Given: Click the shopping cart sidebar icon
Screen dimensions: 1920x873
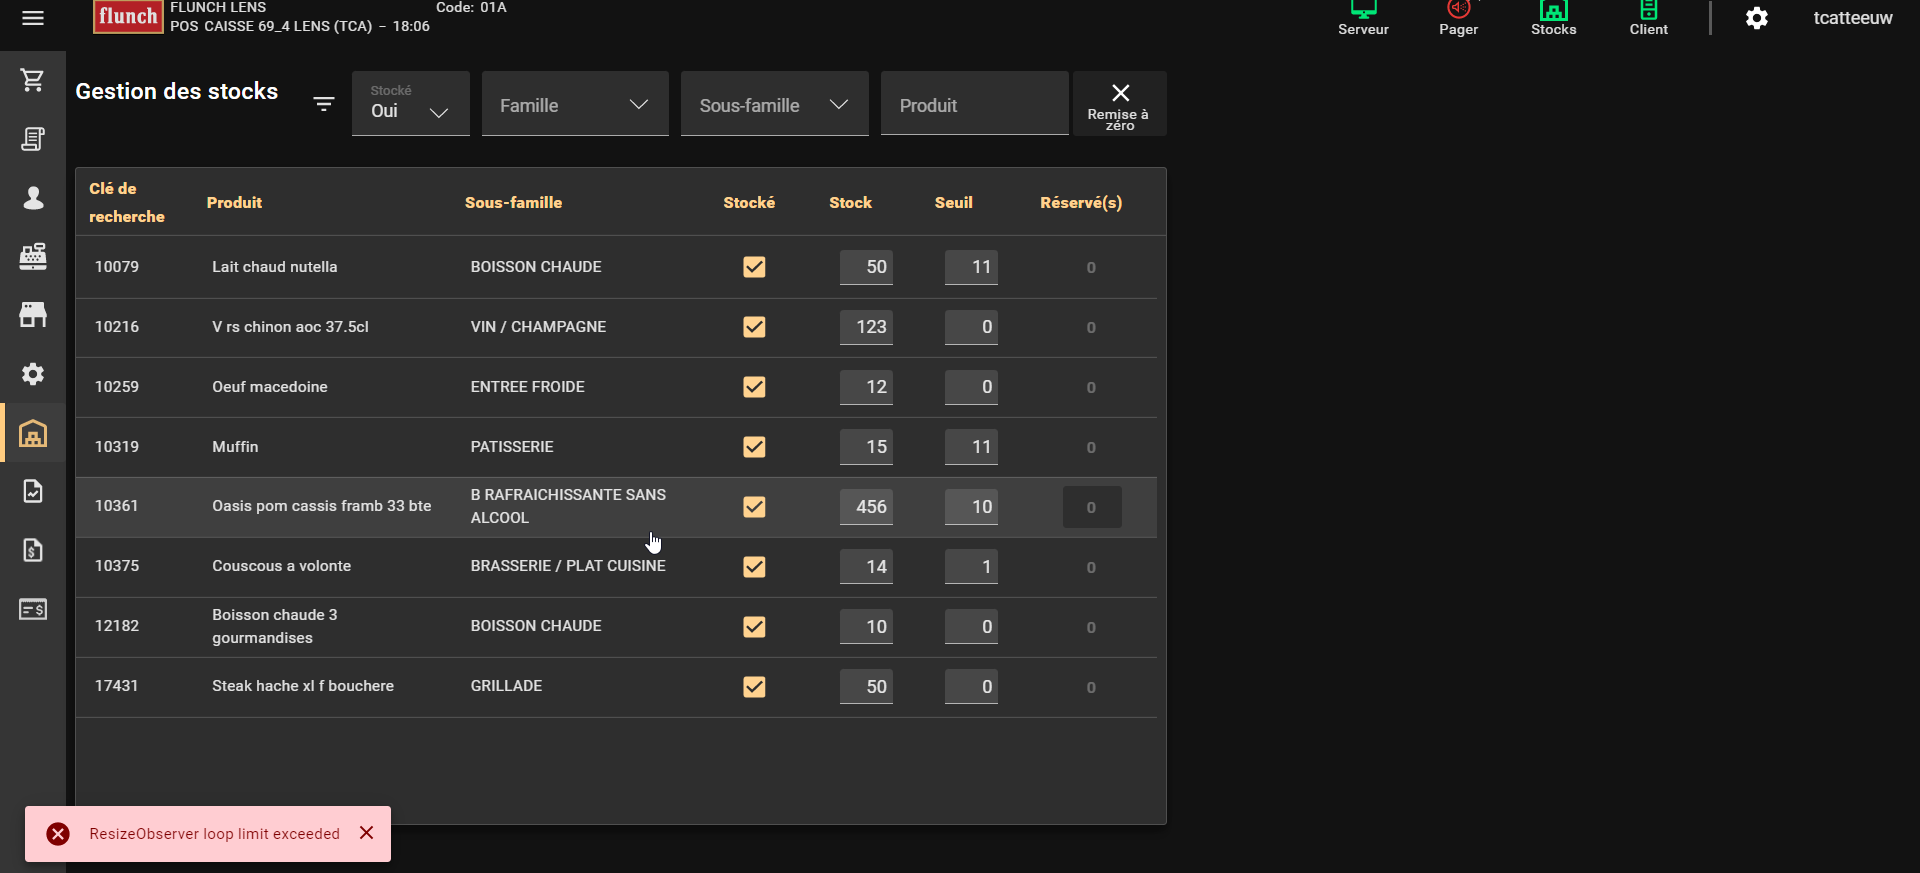Looking at the screenshot, I should coord(33,80).
